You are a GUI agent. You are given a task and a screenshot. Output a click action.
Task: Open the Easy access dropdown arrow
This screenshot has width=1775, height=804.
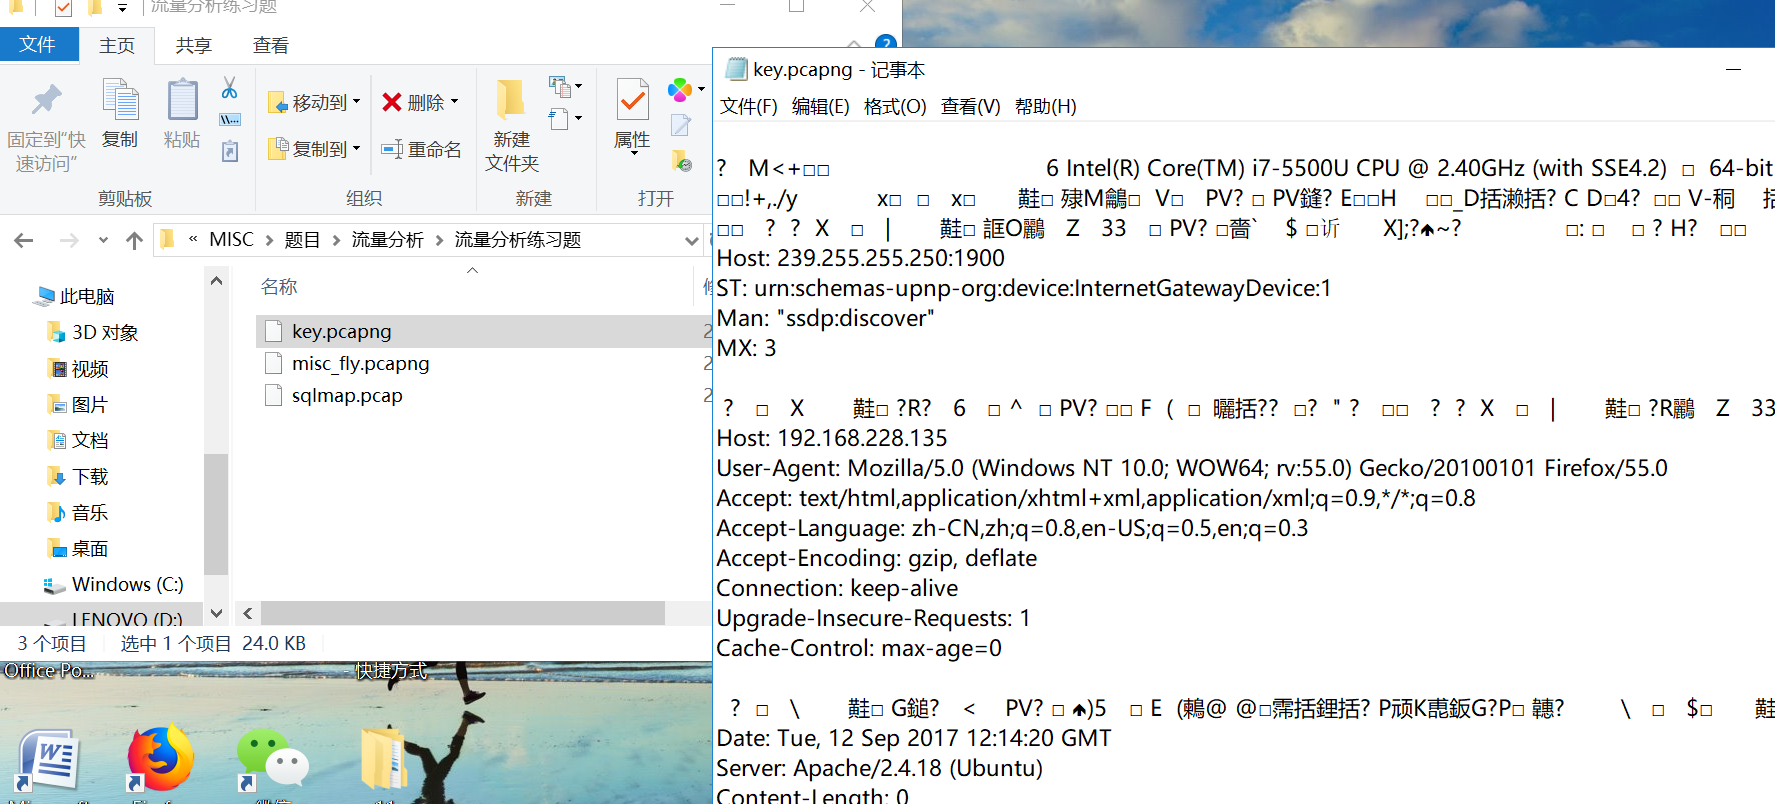[x=578, y=119]
